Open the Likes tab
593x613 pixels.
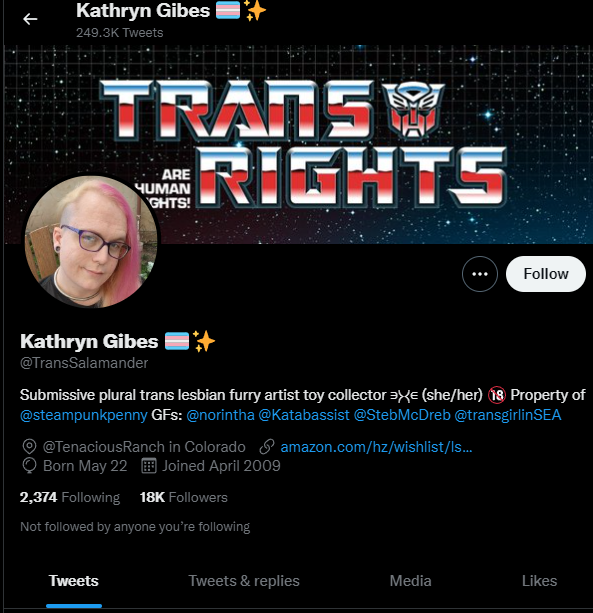[x=539, y=581]
